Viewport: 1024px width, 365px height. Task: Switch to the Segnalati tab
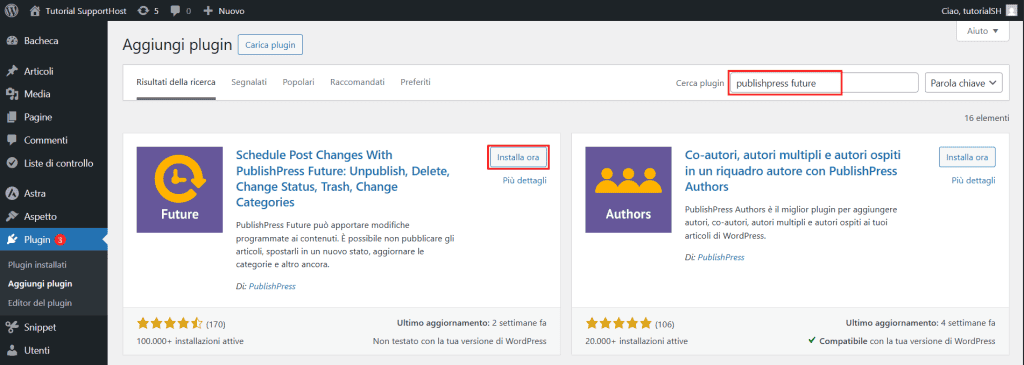(x=249, y=82)
